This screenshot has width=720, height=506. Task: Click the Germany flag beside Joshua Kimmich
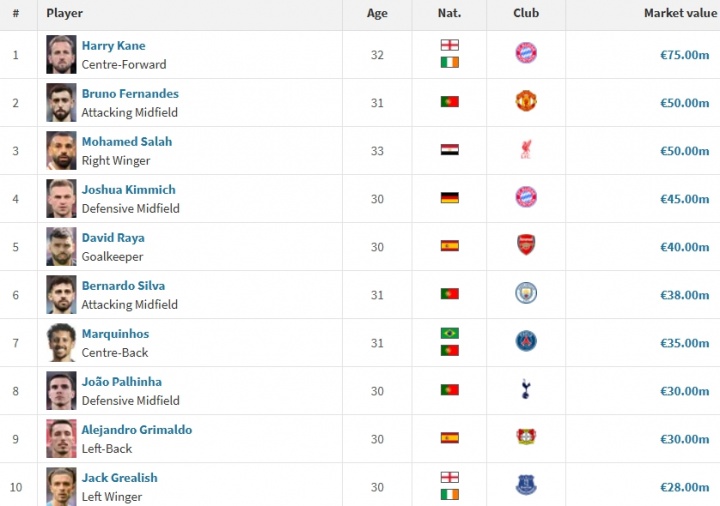pos(450,198)
